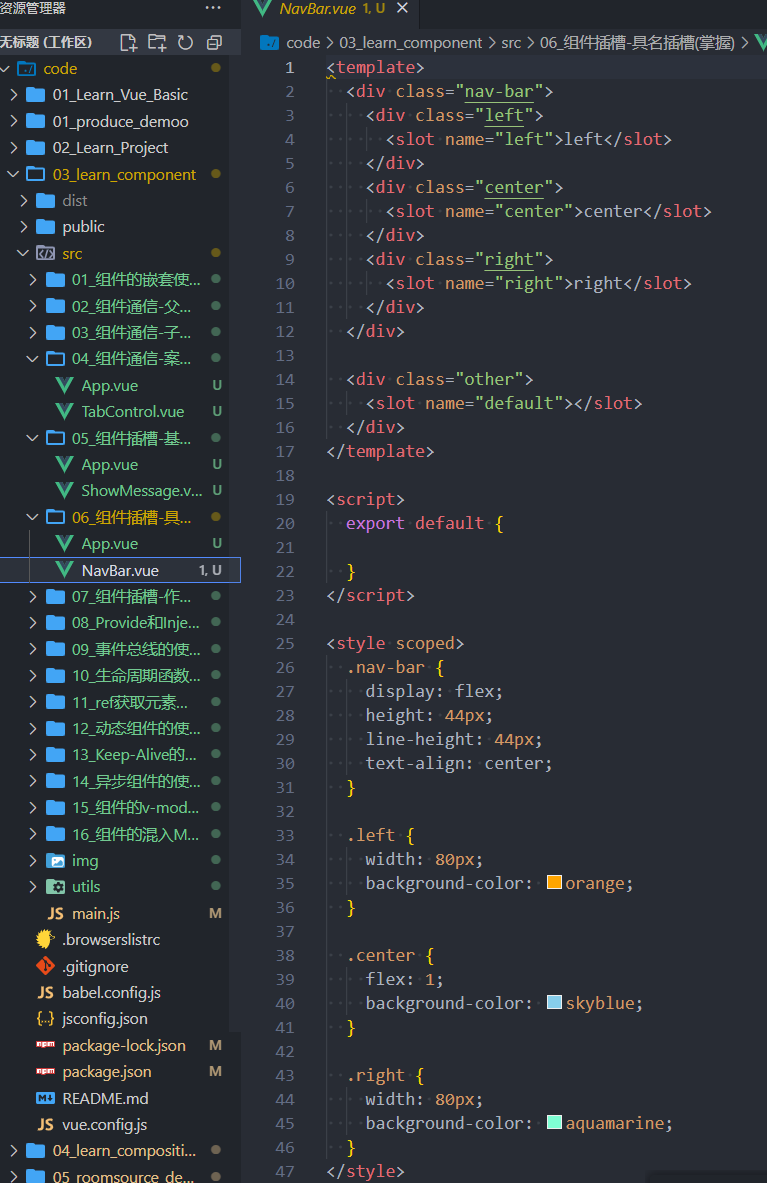This screenshot has width=767, height=1183.
Task: Open the .browserslistrc file
Action: (x=111, y=939)
